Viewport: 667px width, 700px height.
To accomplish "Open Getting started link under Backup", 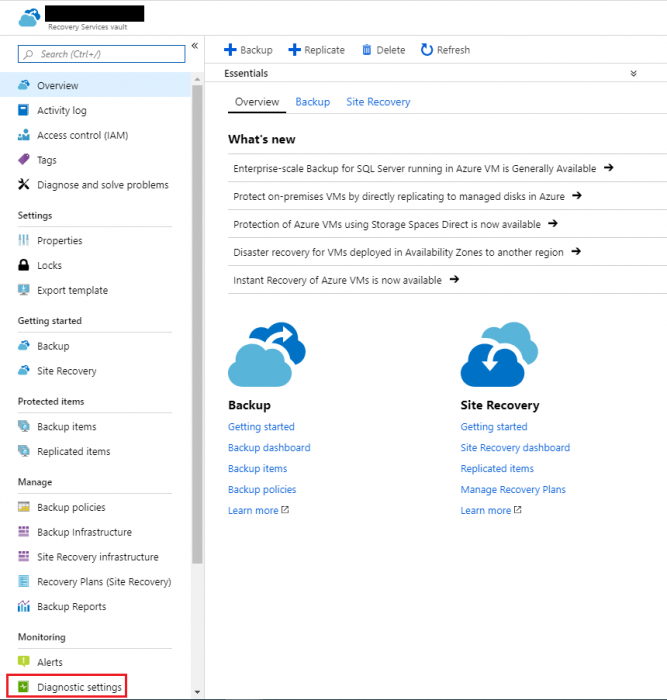I will 261,427.
